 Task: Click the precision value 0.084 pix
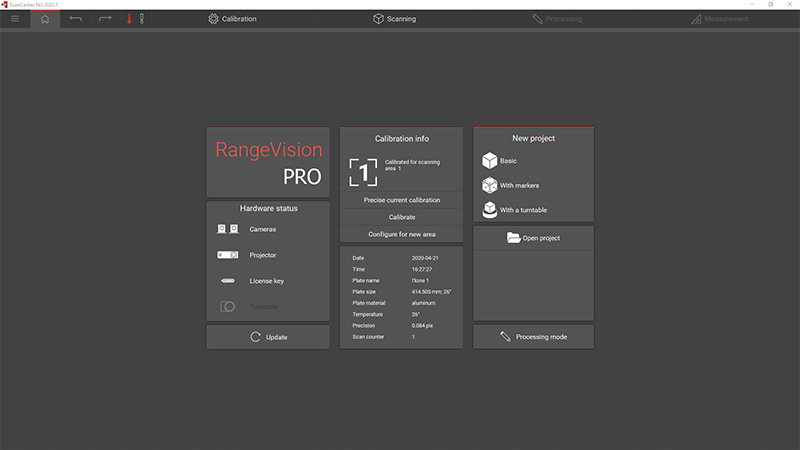(422, 326)
